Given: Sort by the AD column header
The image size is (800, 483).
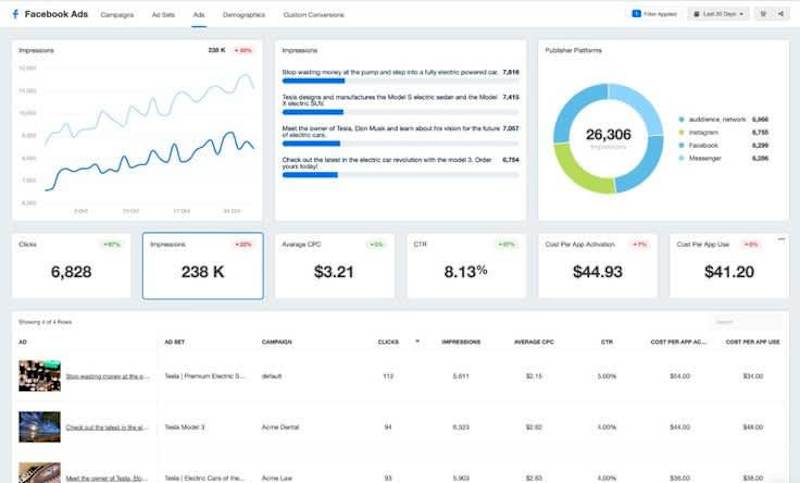Looking at the screenshot, I should pos(22,342).
